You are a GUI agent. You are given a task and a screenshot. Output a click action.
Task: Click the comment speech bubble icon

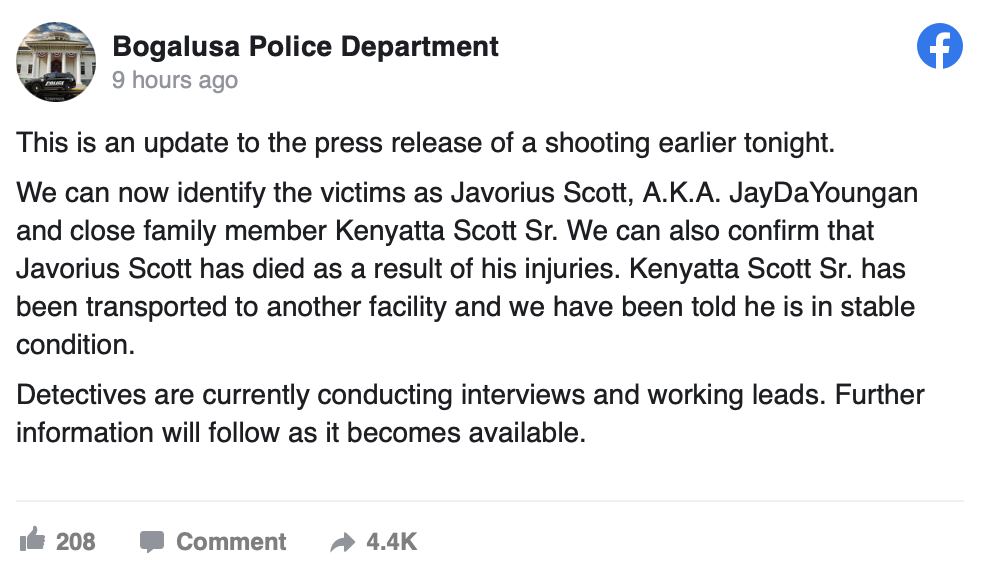tap(152, 542)
